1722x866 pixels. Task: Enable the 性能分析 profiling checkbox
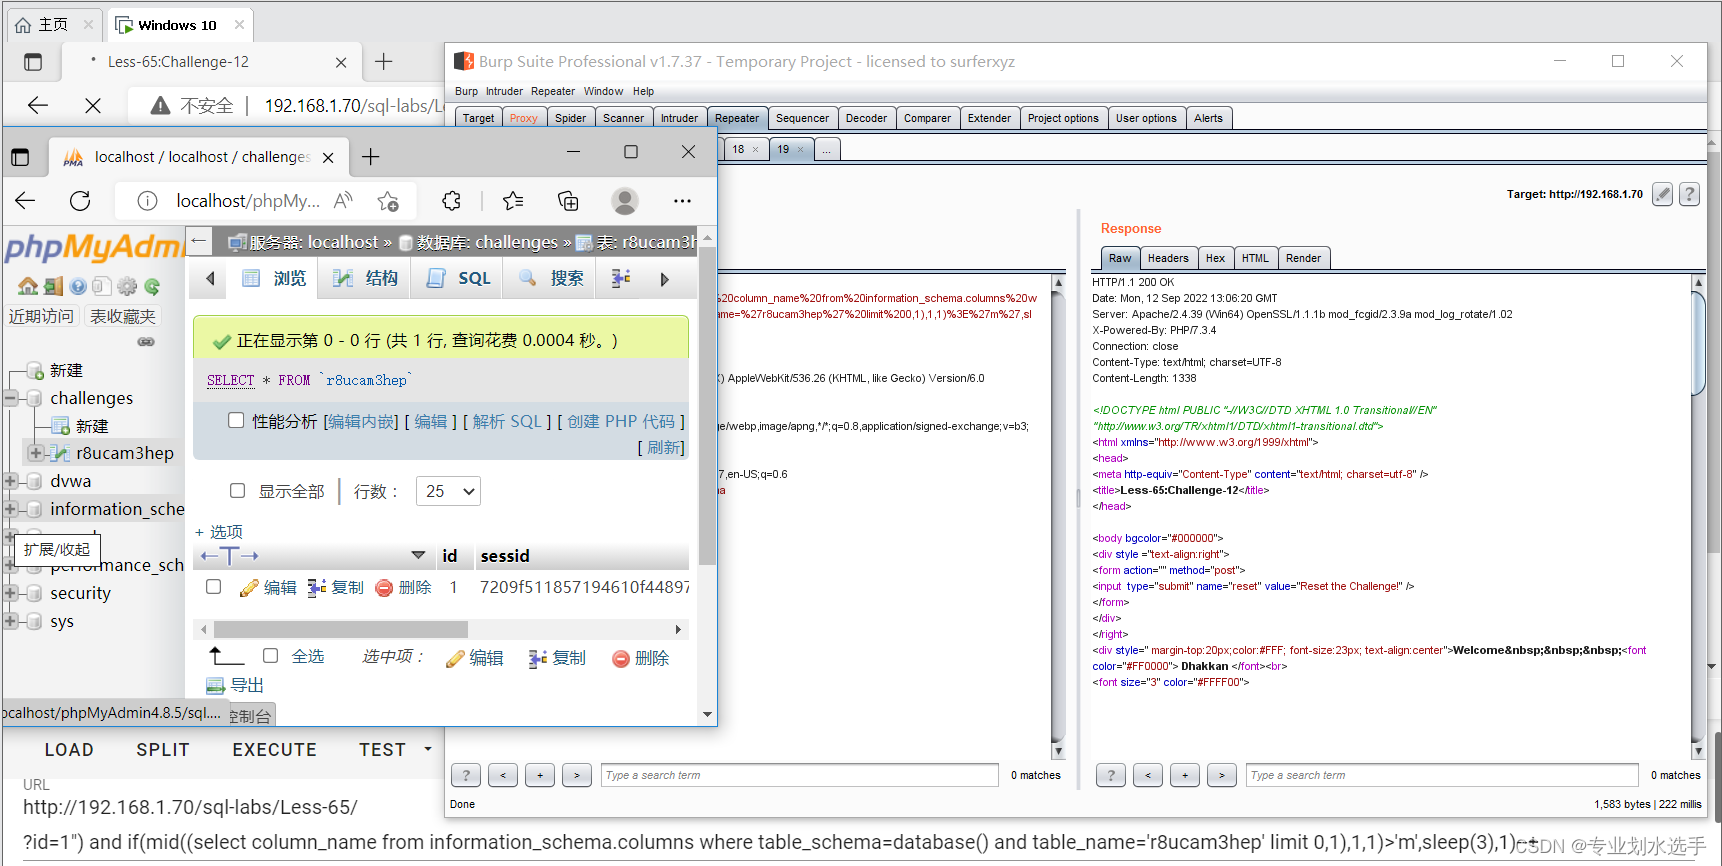pyautogui.click(x=236, y=420)
